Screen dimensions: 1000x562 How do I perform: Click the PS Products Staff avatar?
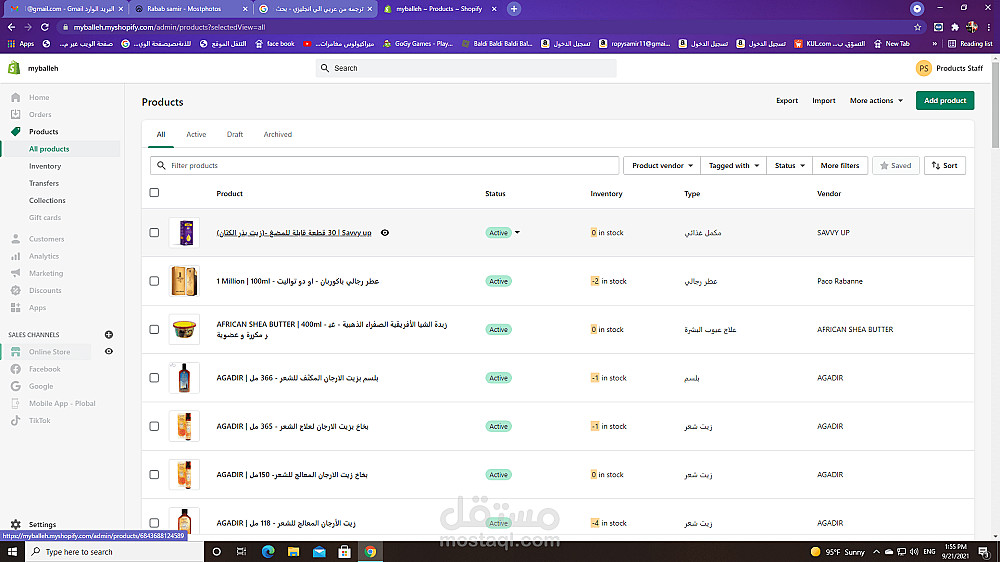pos(923,68)
